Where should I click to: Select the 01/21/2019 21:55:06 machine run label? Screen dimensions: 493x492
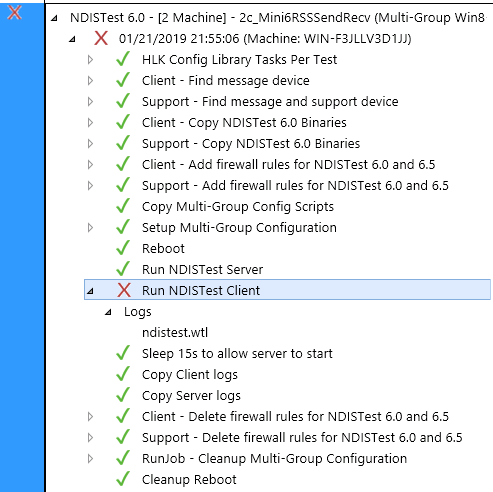[265, 38]
